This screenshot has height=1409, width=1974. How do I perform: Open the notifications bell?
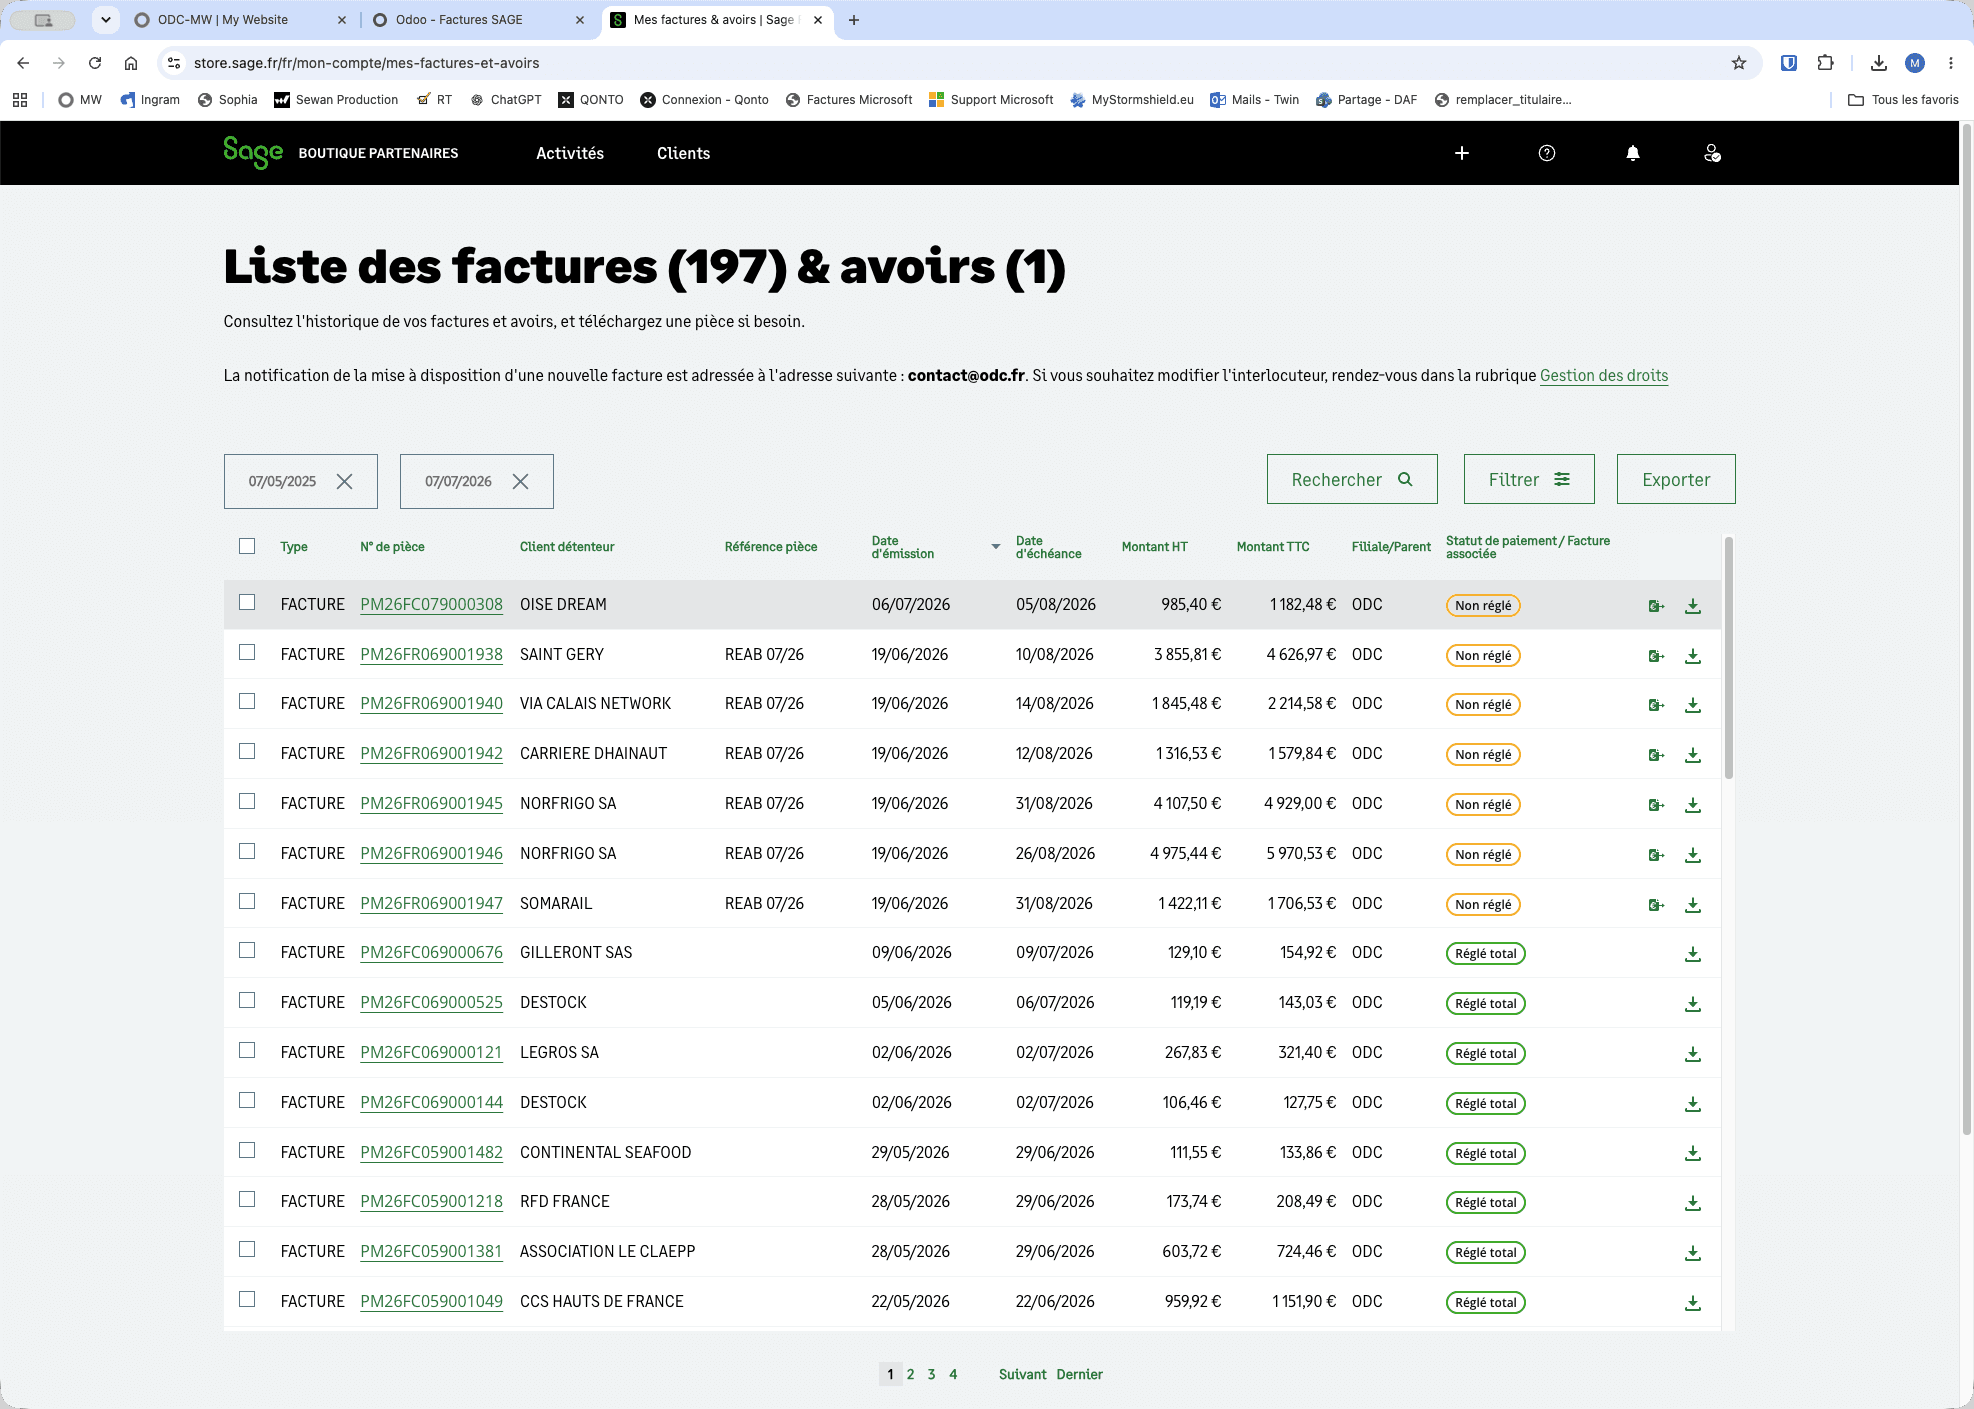pyautogui.click(x=1633, y=153)
